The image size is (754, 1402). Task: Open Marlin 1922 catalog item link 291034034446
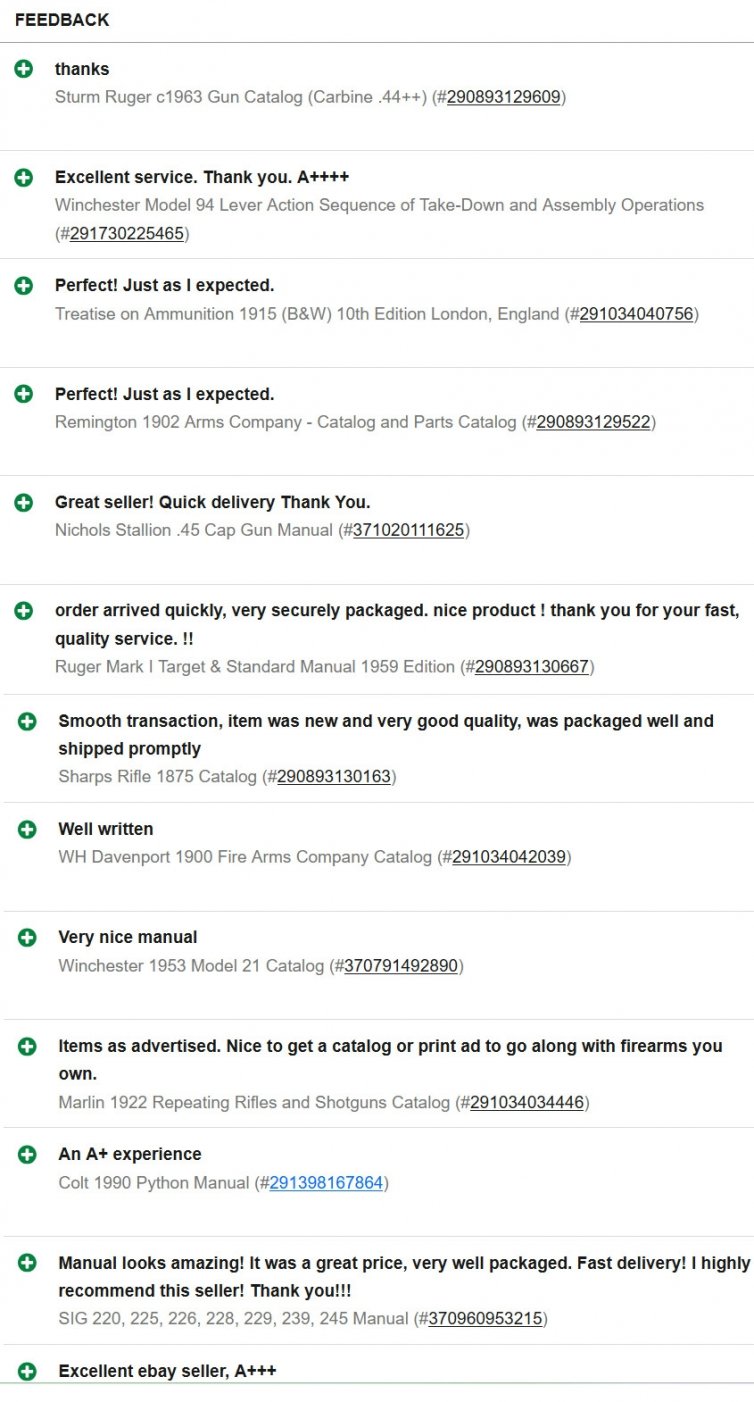click(x=527, y=1103)
